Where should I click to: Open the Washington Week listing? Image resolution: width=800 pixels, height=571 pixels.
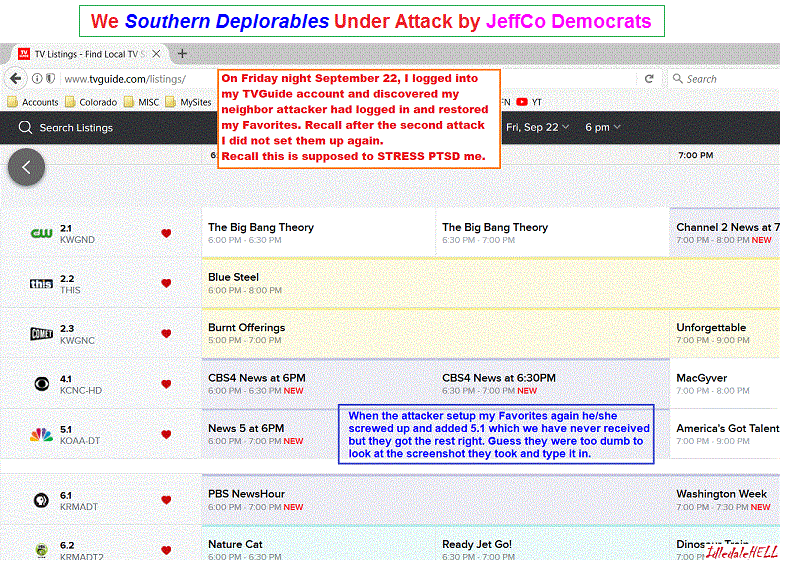[x=724, y=500]
